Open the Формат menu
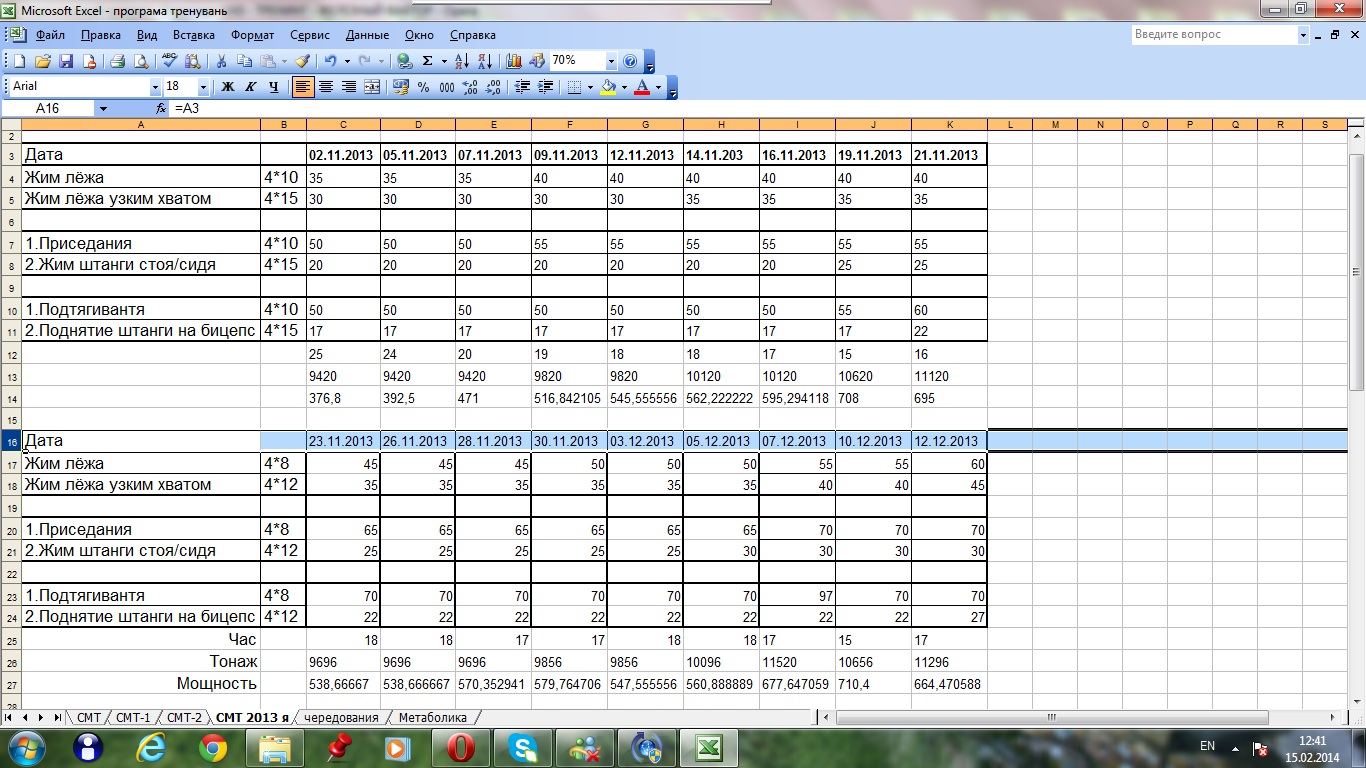1366x768 pixels. pos(252,35)
